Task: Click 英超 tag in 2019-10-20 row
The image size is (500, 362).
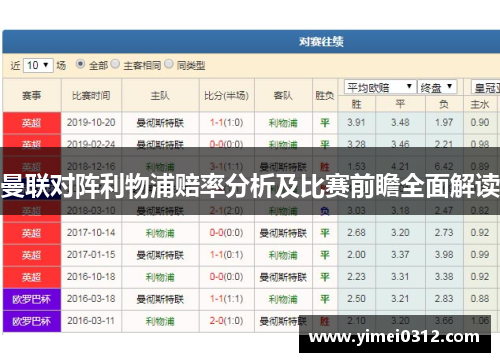Action: click(32, 123)
